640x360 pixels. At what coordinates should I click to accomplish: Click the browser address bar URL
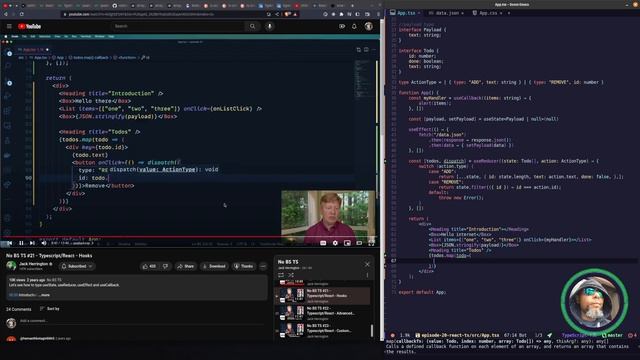point(141,14)
